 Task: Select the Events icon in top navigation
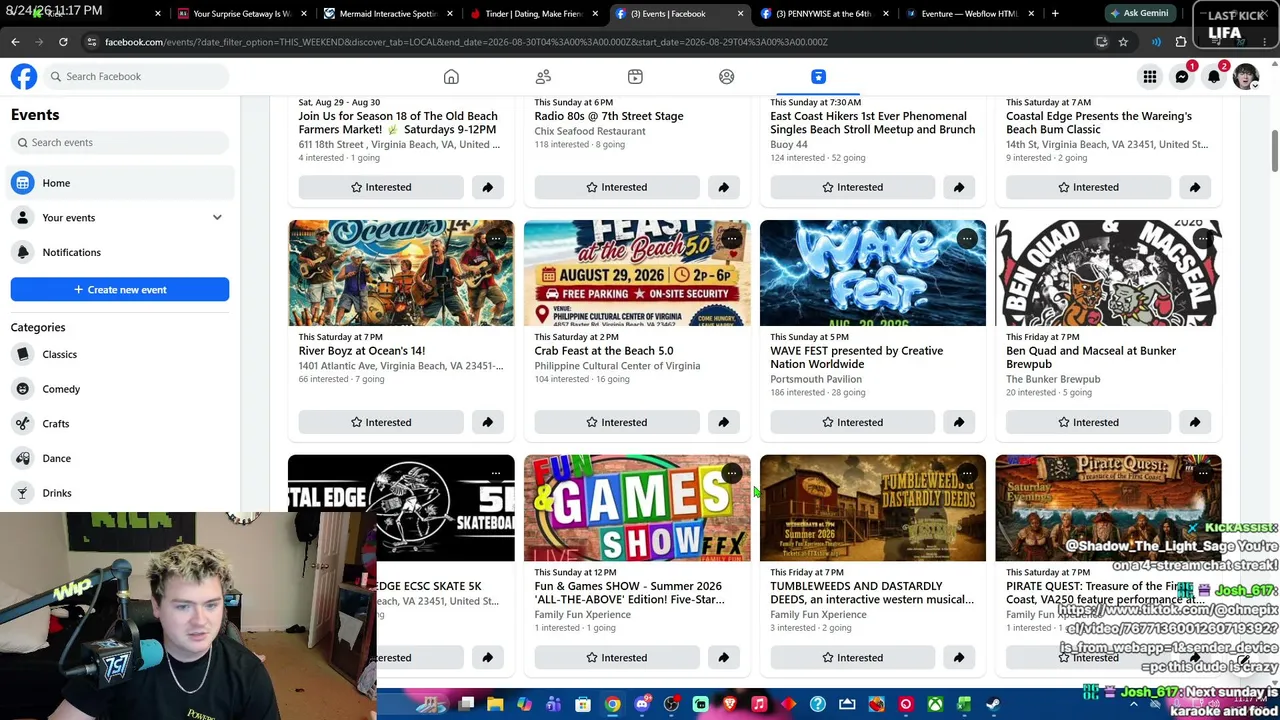tap(818, 77)
